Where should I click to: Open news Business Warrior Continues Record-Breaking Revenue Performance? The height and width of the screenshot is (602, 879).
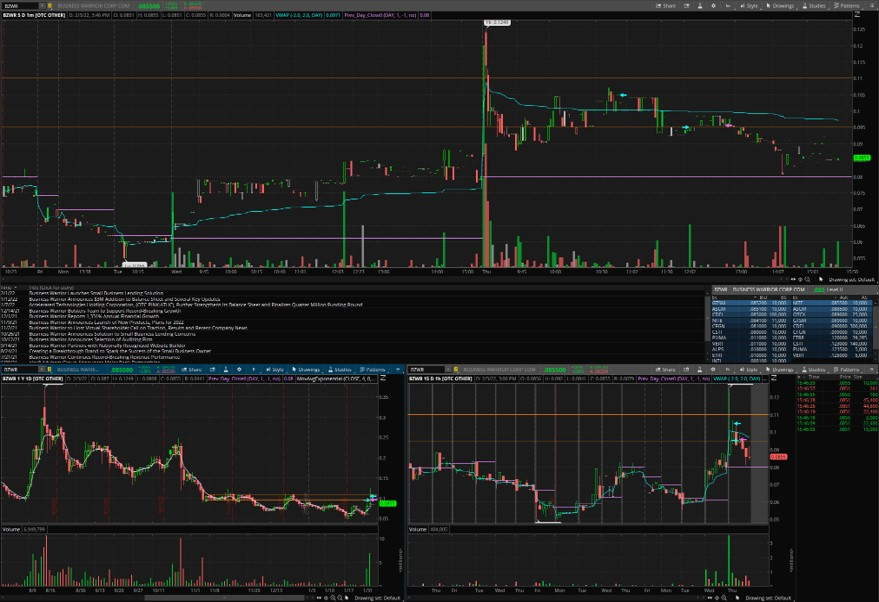[x=104, y=356]
